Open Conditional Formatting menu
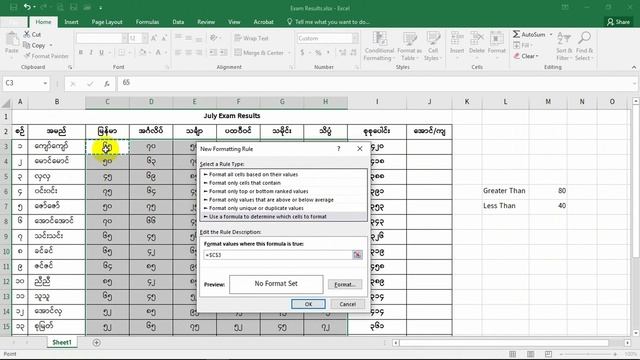This screenshot has height=360, width=640. tap(379, 46)
